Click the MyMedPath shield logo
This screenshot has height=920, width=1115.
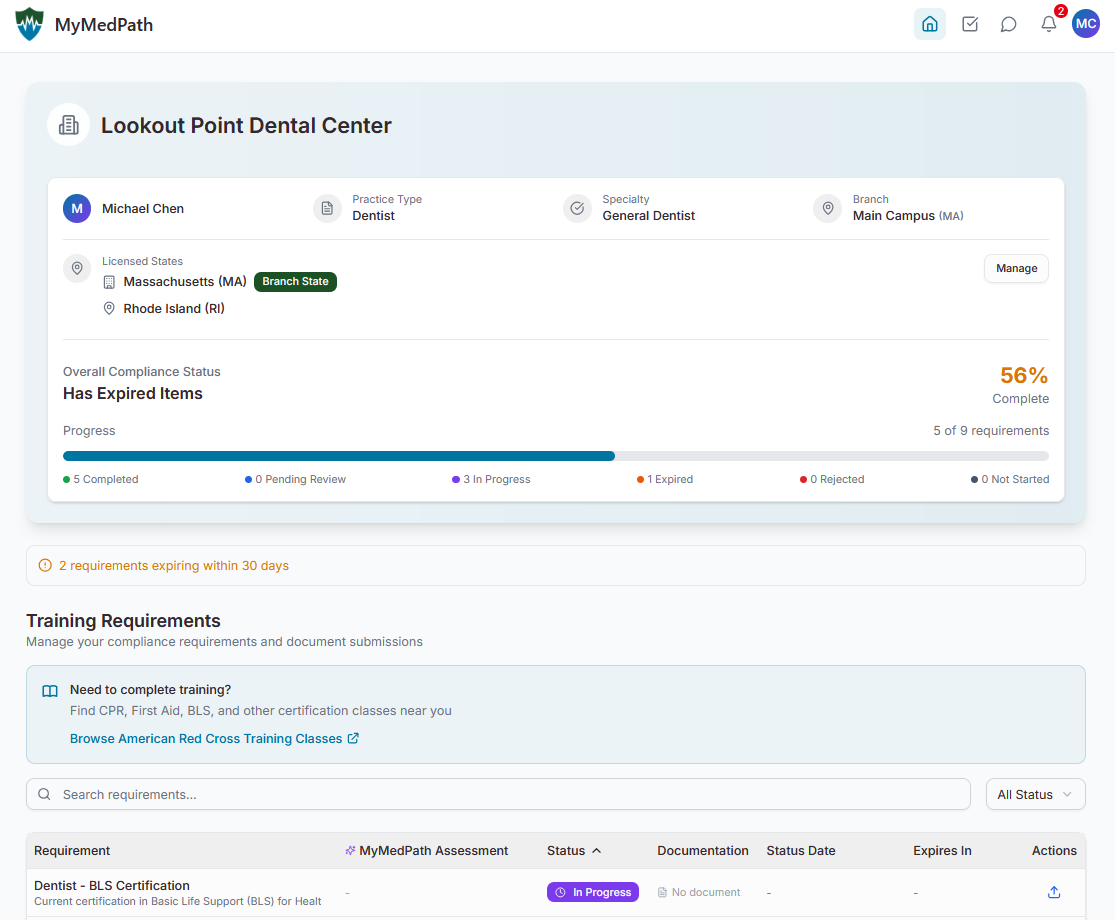(x=30, y=23)
